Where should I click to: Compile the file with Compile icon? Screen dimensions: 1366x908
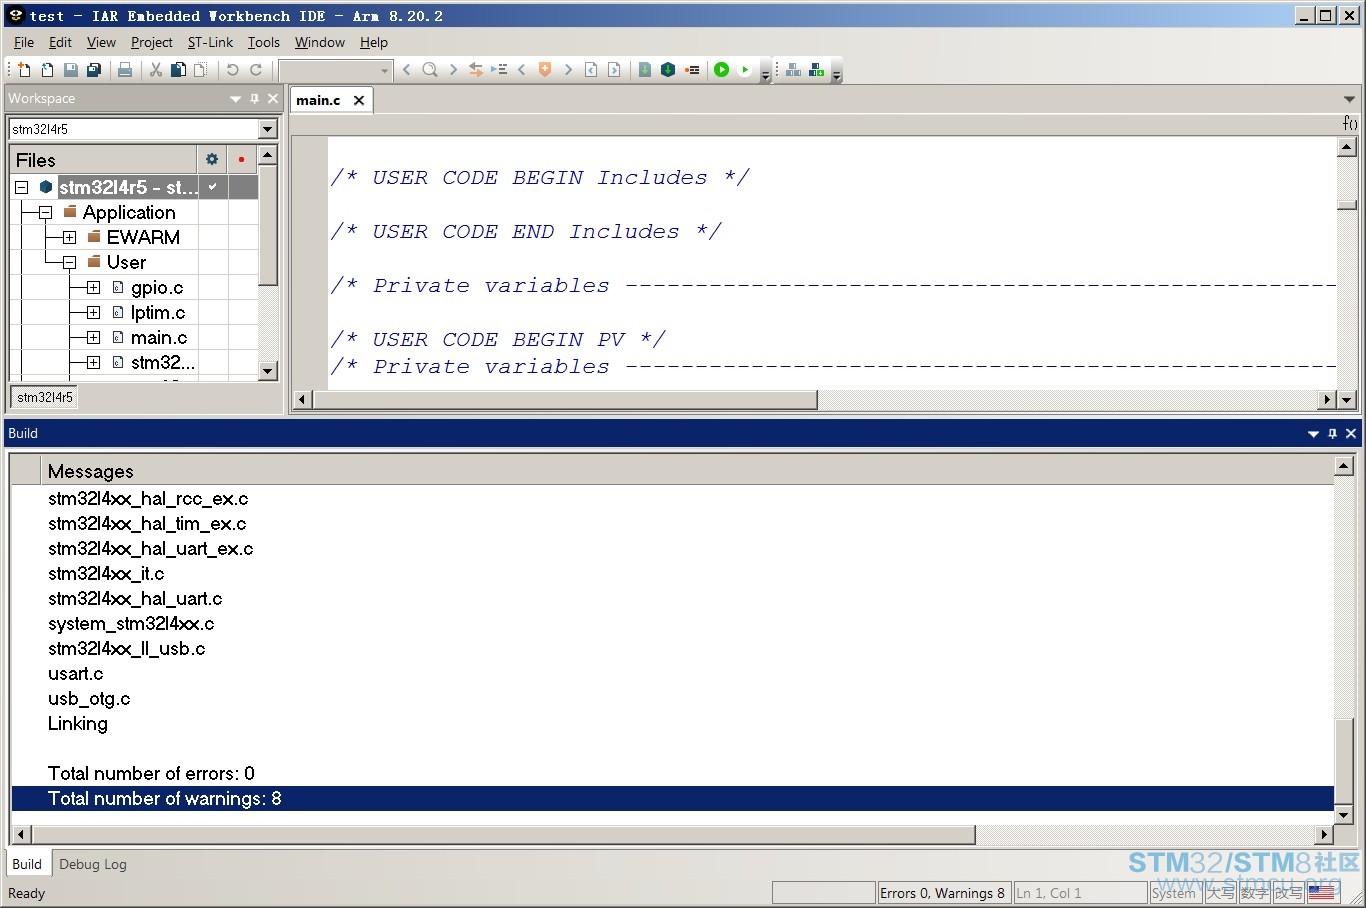(x=645, y=70)
